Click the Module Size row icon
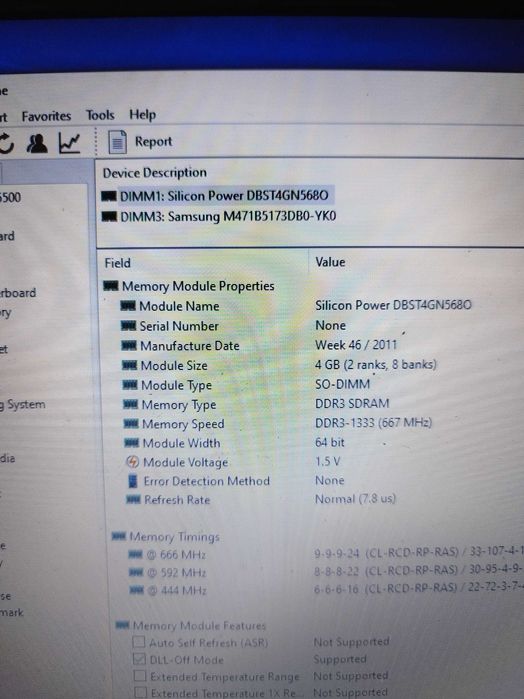The width and height of the screenshot is (524, 699). (x=129, y=365)
